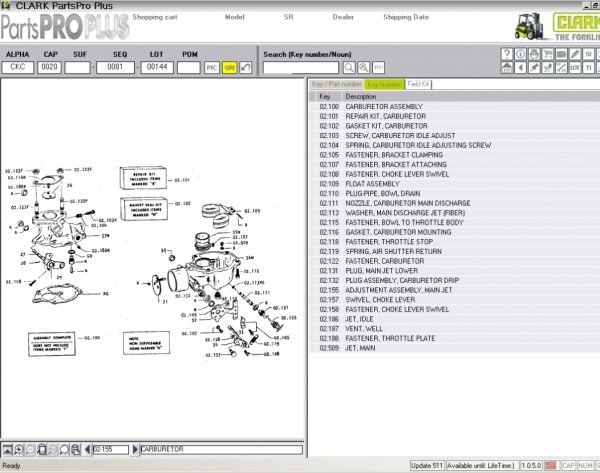Viewport: 600px width, 473px height.
Task: Go to previous key with left arrow
Action: [x=88, y=449]
